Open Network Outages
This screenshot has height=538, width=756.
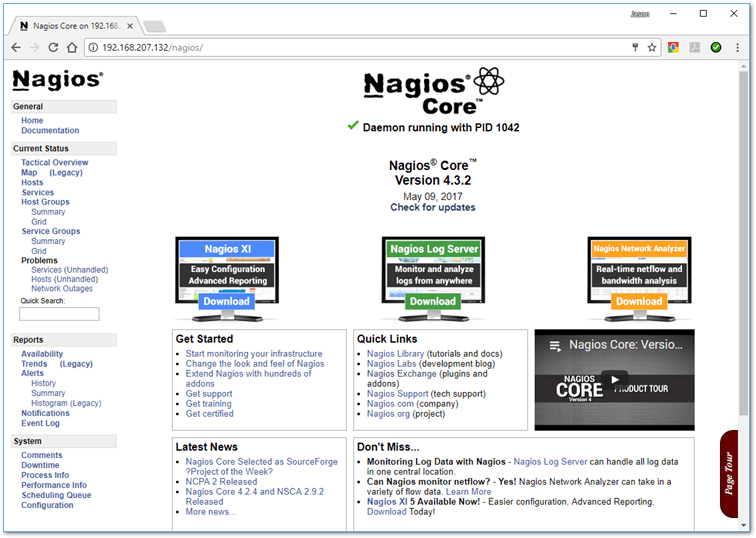pyautogui.click(x=62, y=288)
